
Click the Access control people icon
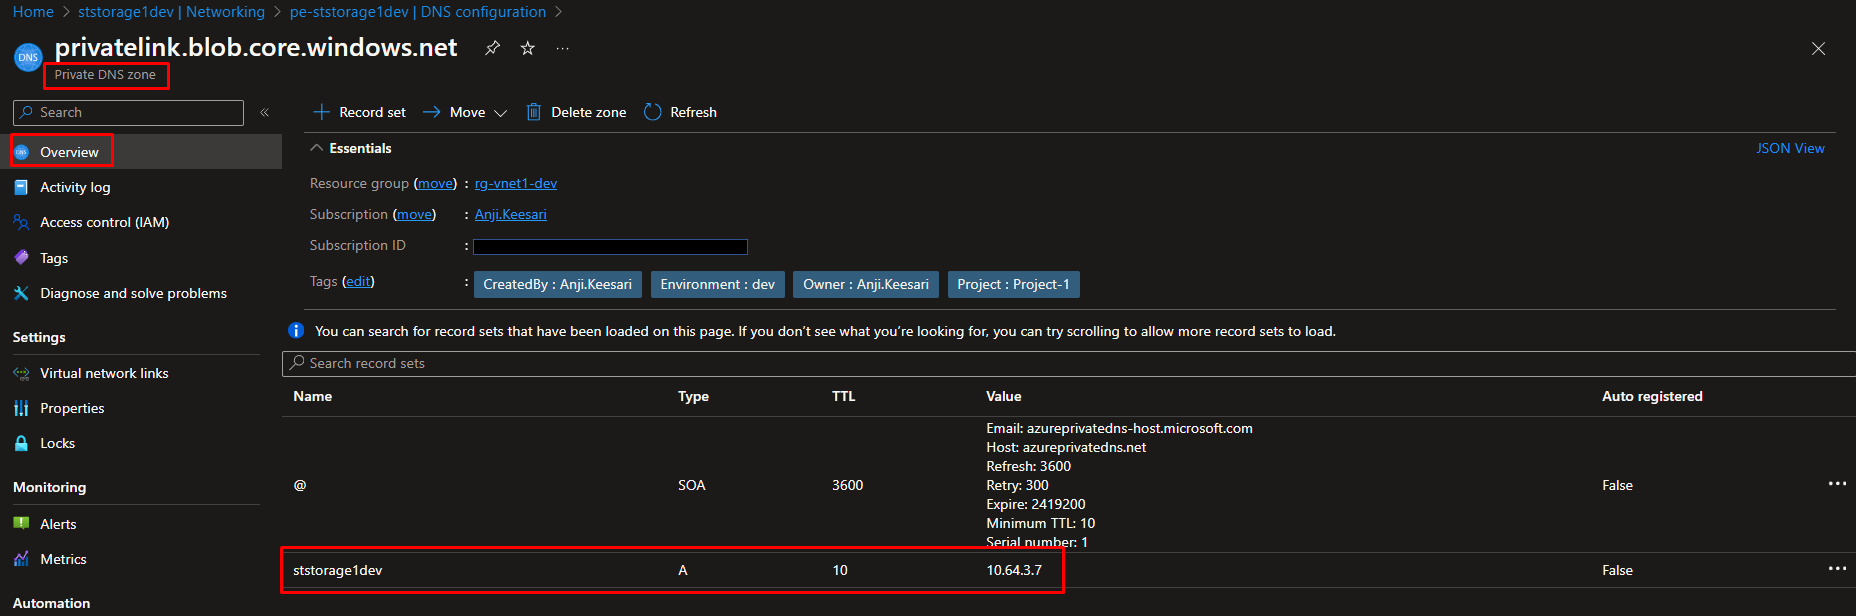pos(21,222)
